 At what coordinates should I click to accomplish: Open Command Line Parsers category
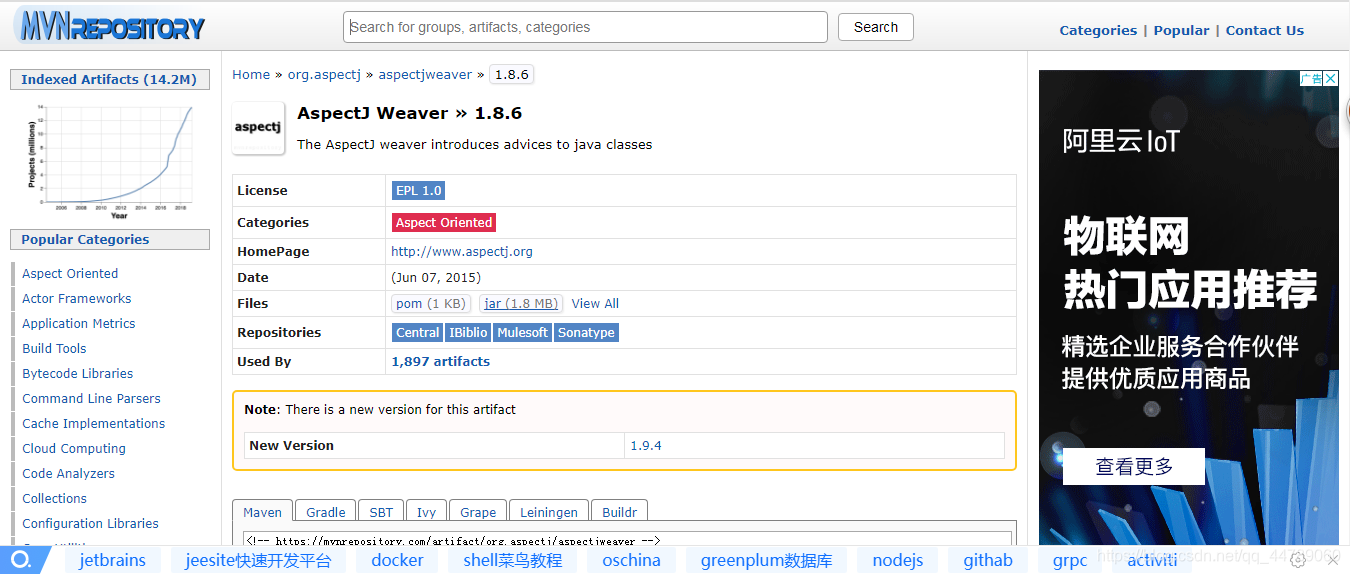(x=91, y=398)
